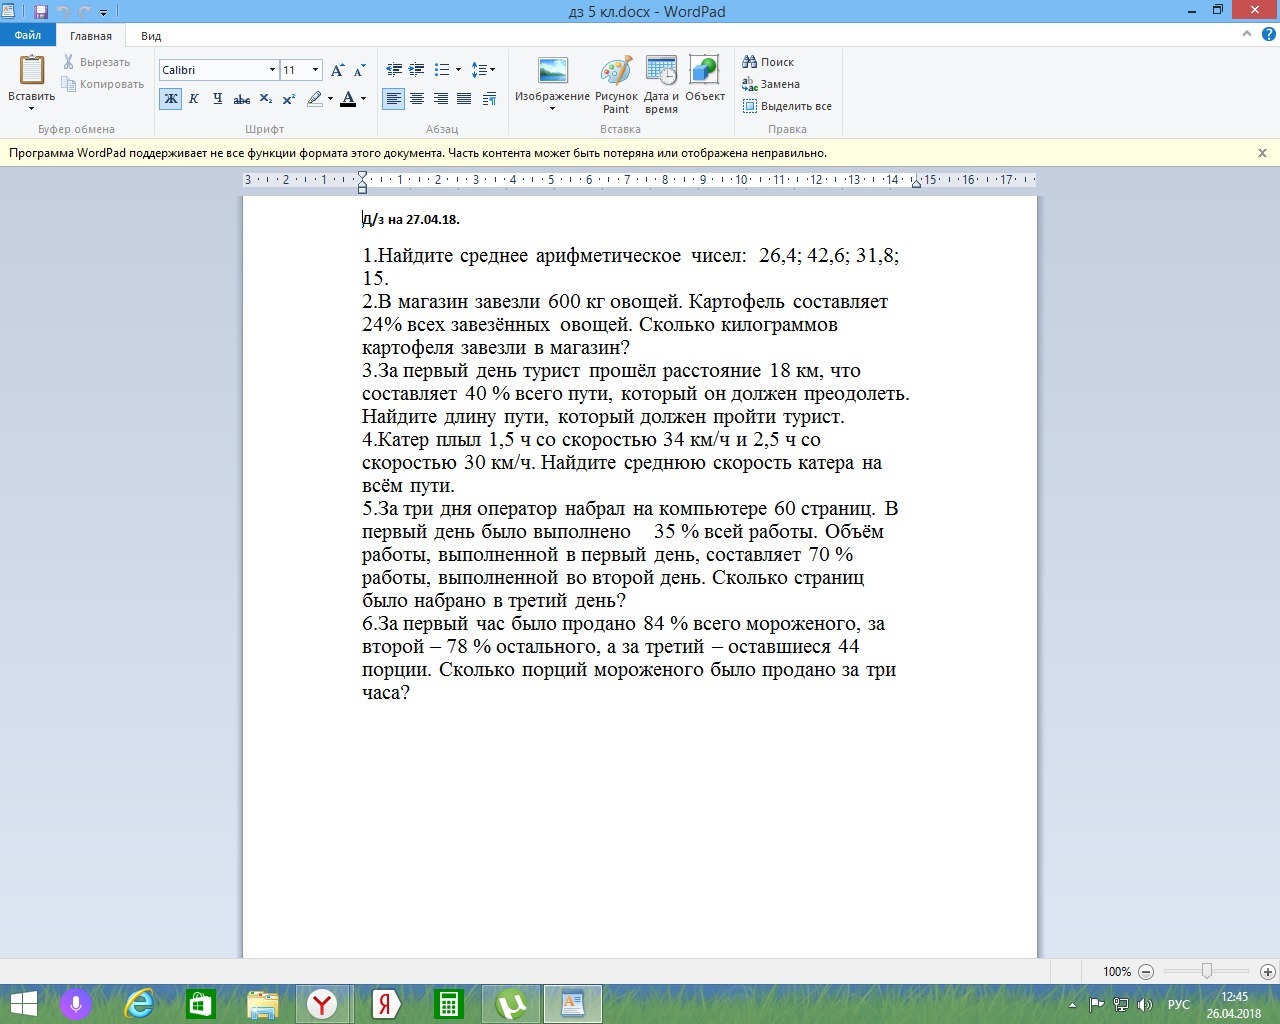Click the shrink font size icon
The width and height of the screenshot is (1280, 1024).
point(360,70)
